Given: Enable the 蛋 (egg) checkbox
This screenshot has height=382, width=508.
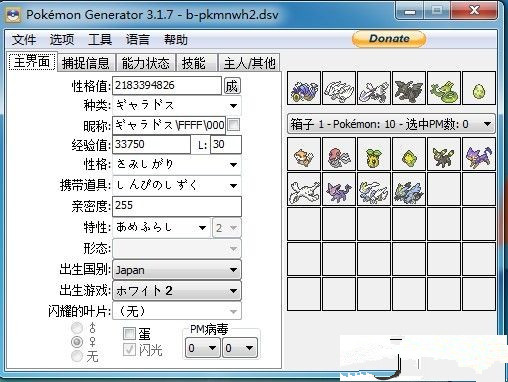Looking at the screenshot, I should point(129,333).
